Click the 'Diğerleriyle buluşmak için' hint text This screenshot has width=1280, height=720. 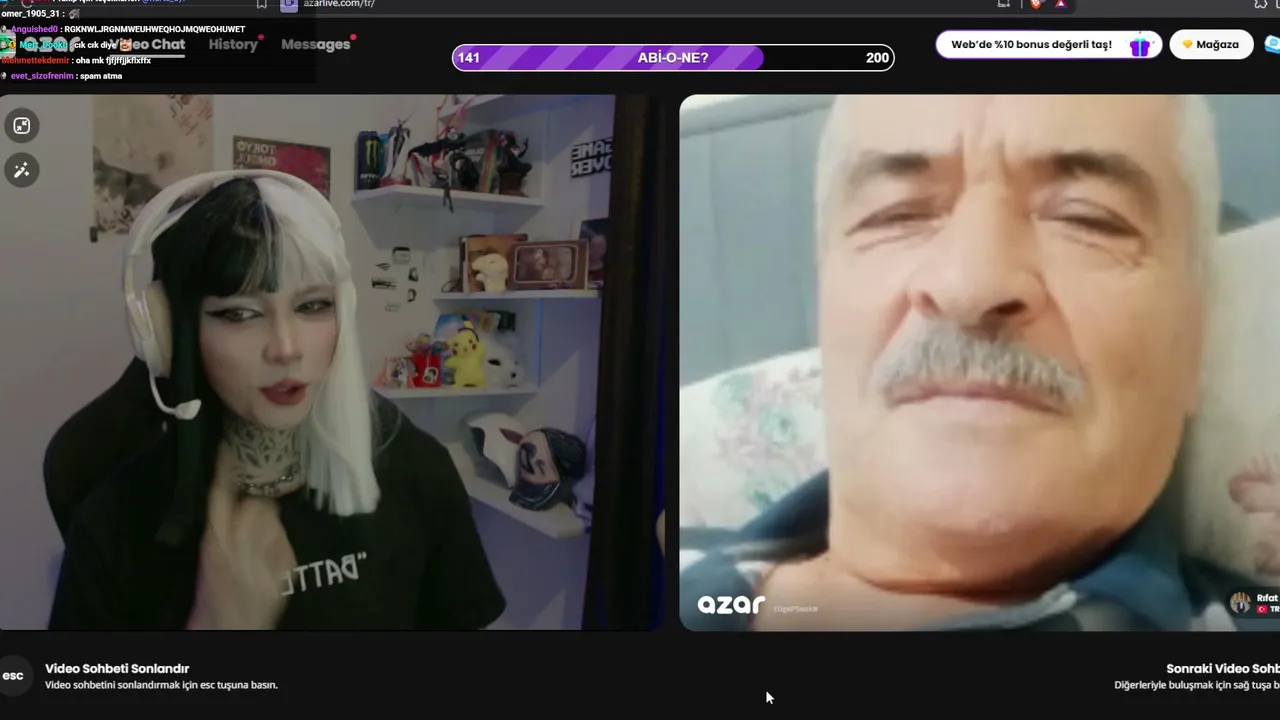1197,685
